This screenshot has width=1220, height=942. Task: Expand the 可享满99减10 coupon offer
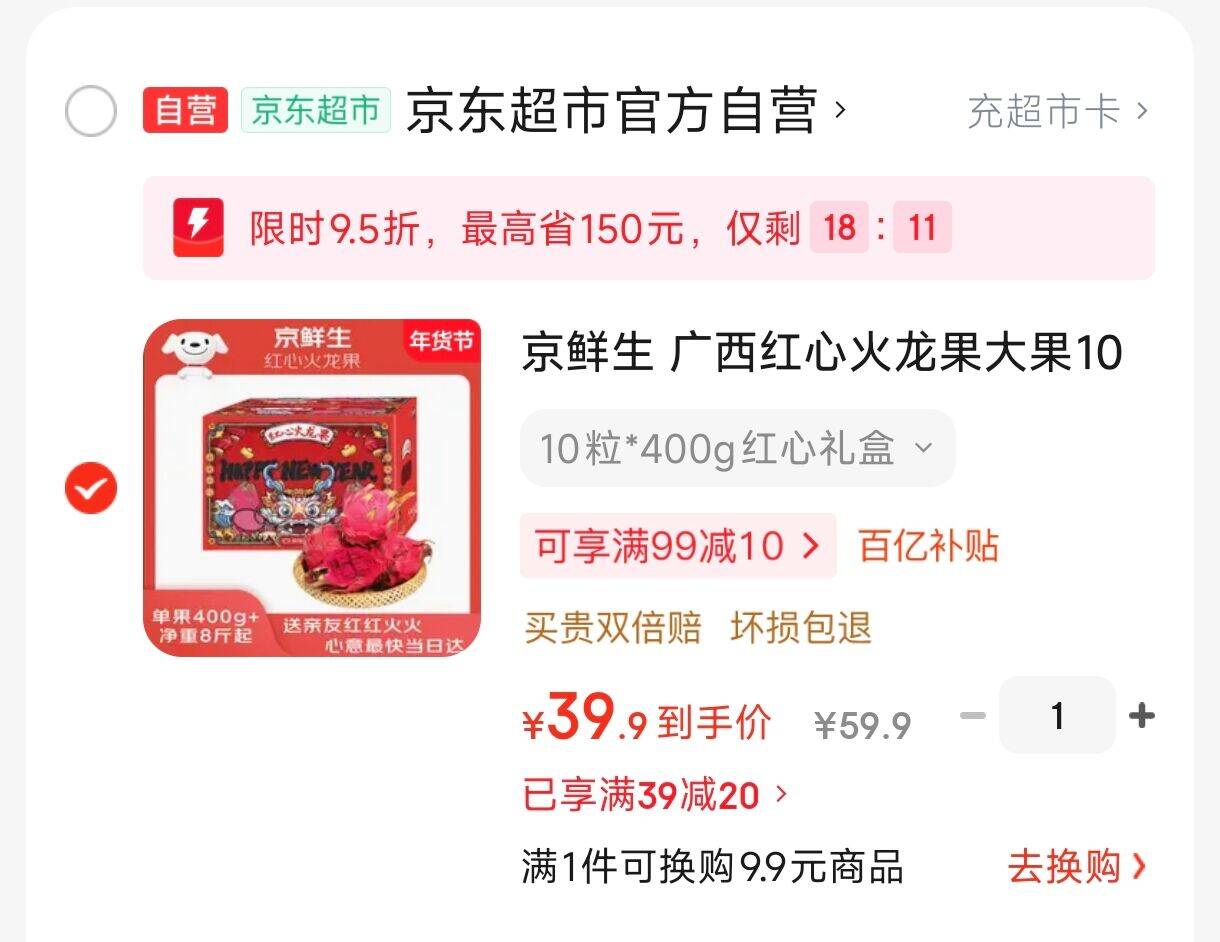click(x=678, y=546)
